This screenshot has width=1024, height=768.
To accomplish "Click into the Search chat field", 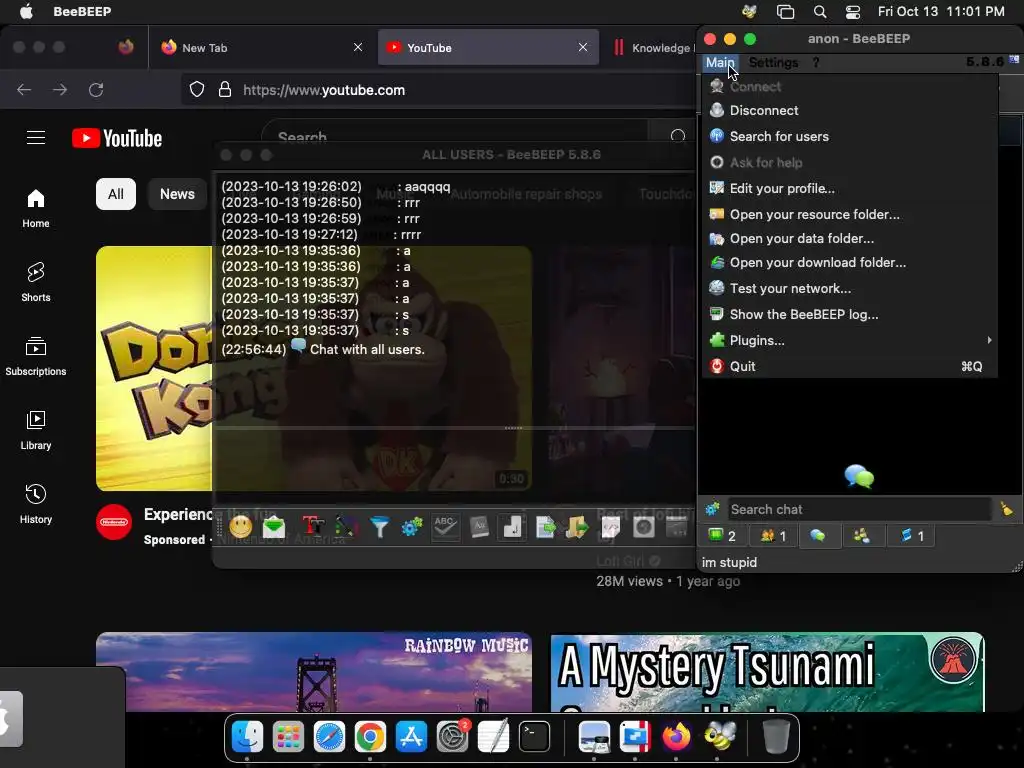I will (859, 509).
